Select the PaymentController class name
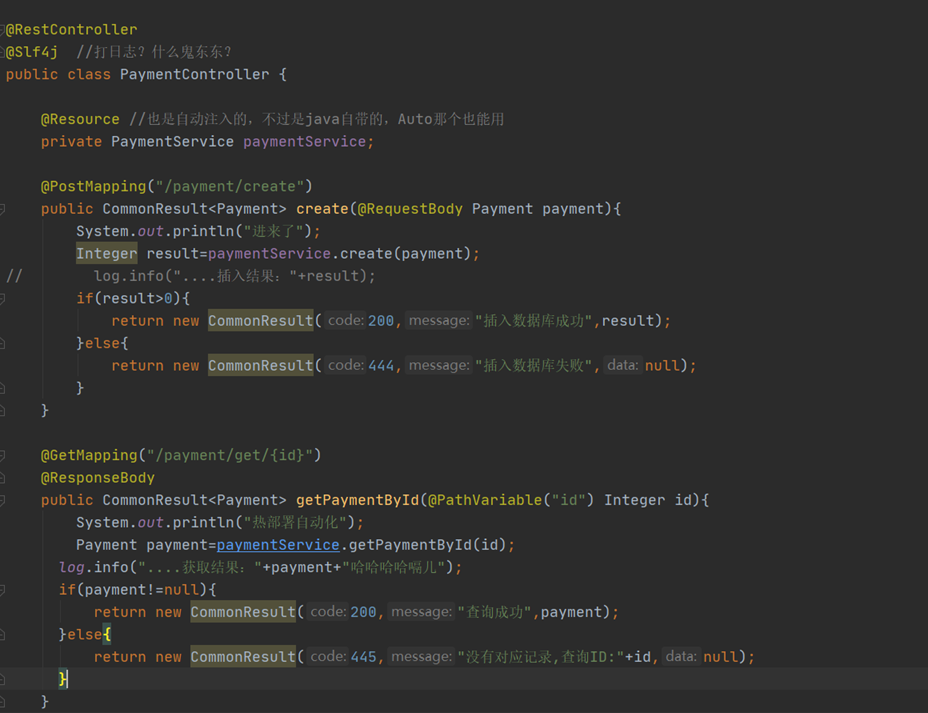The image size is (928, 713). [194, 75]
